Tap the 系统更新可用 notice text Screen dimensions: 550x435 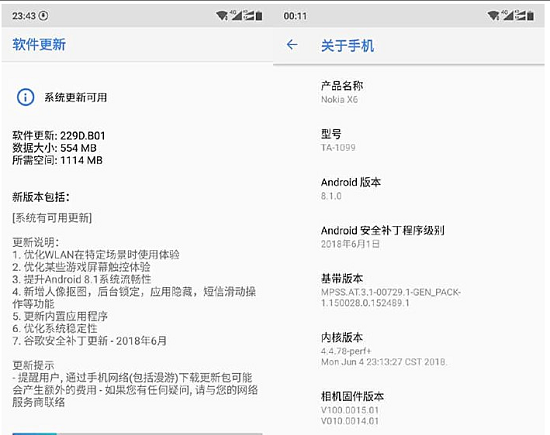pyautogui.click(x=75, y=97)
